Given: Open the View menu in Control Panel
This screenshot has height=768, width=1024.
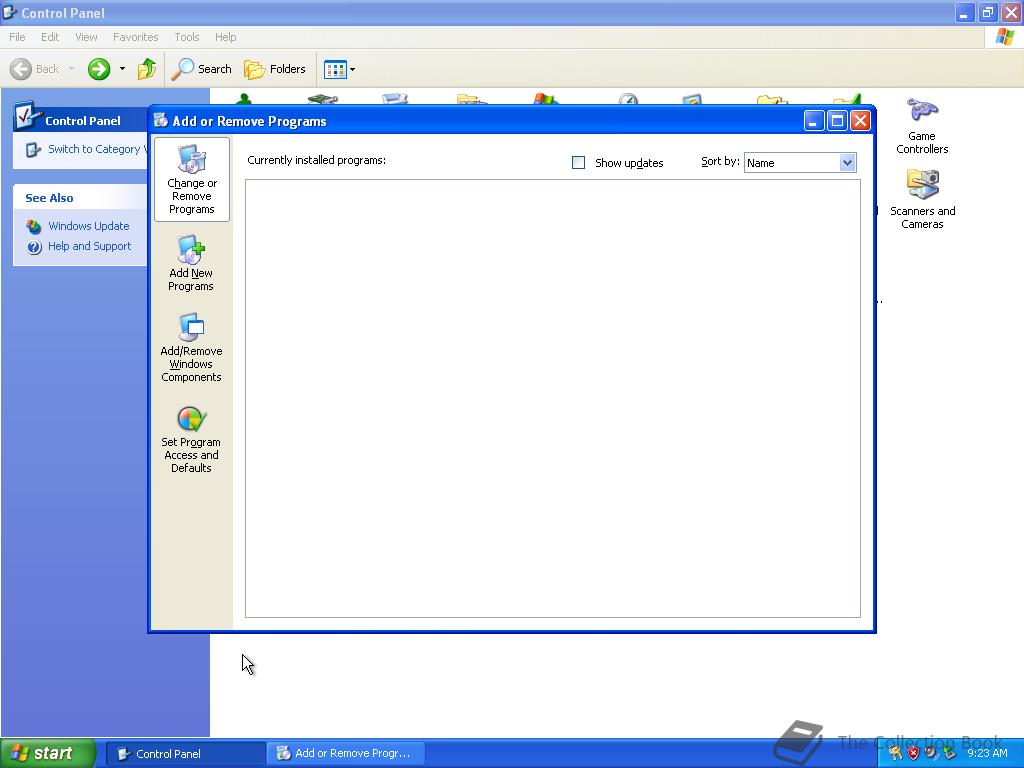Looking at the screenshot, I should [86, 37].
